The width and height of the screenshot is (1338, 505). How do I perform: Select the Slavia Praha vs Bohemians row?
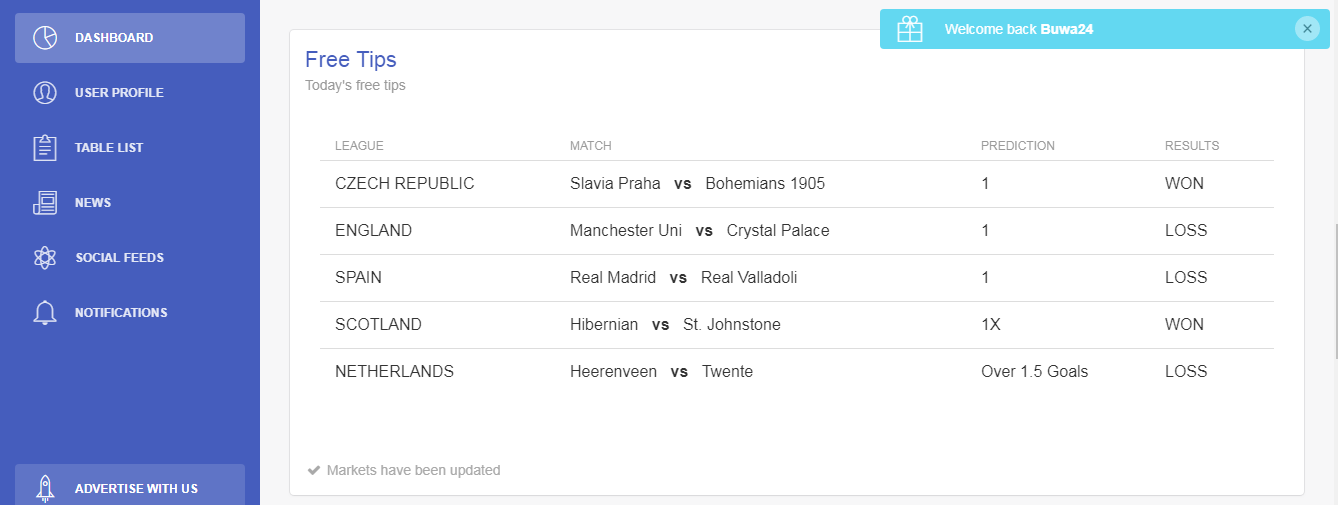click(x=797, y=184)
